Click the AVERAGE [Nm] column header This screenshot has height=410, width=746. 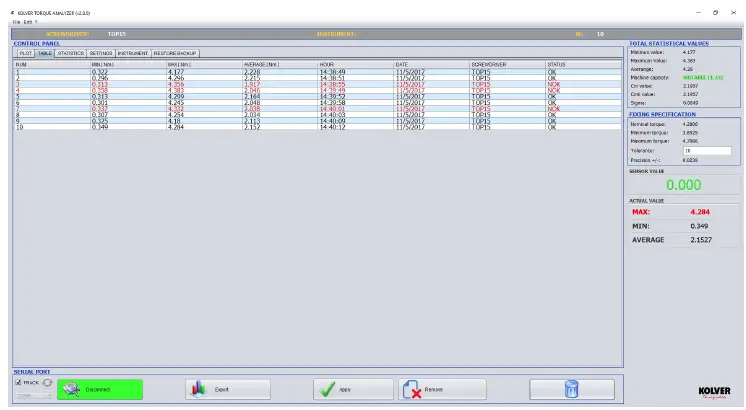281,64
